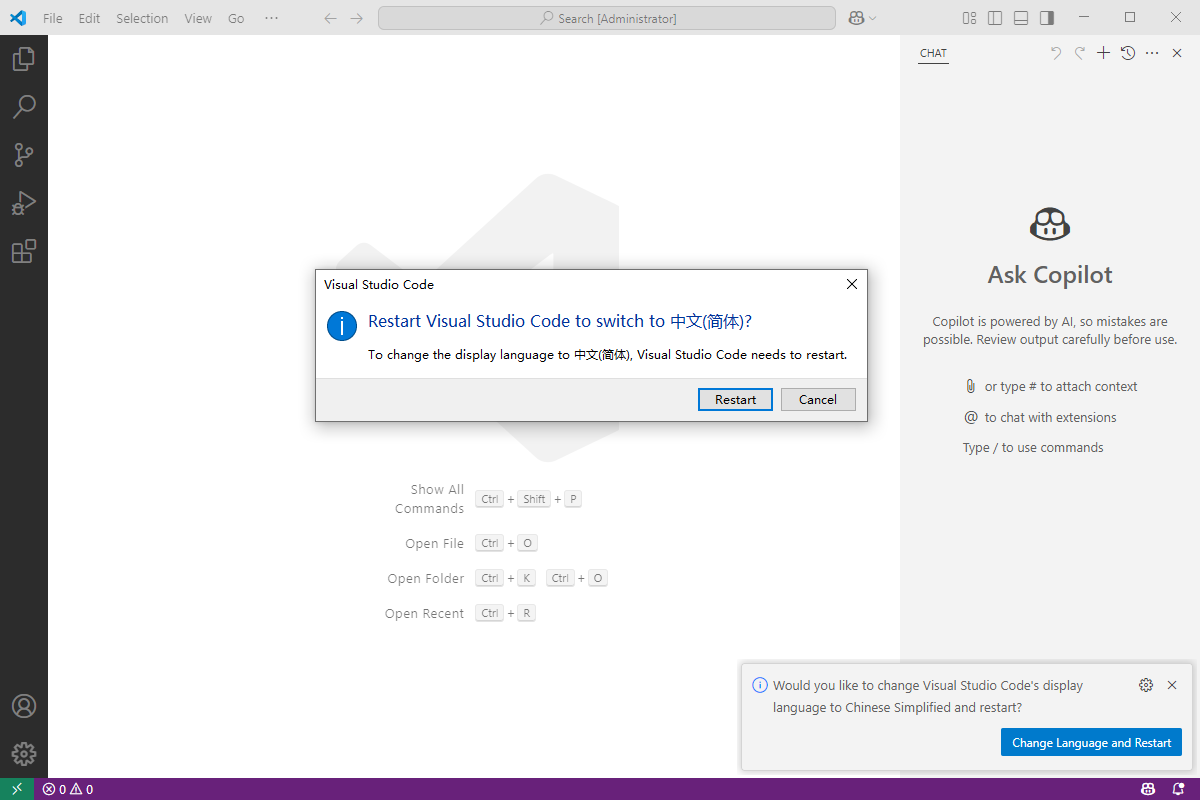Toggle the primary side bar
The height and width of the screenshot is (800, 1200).
point(995,18)
